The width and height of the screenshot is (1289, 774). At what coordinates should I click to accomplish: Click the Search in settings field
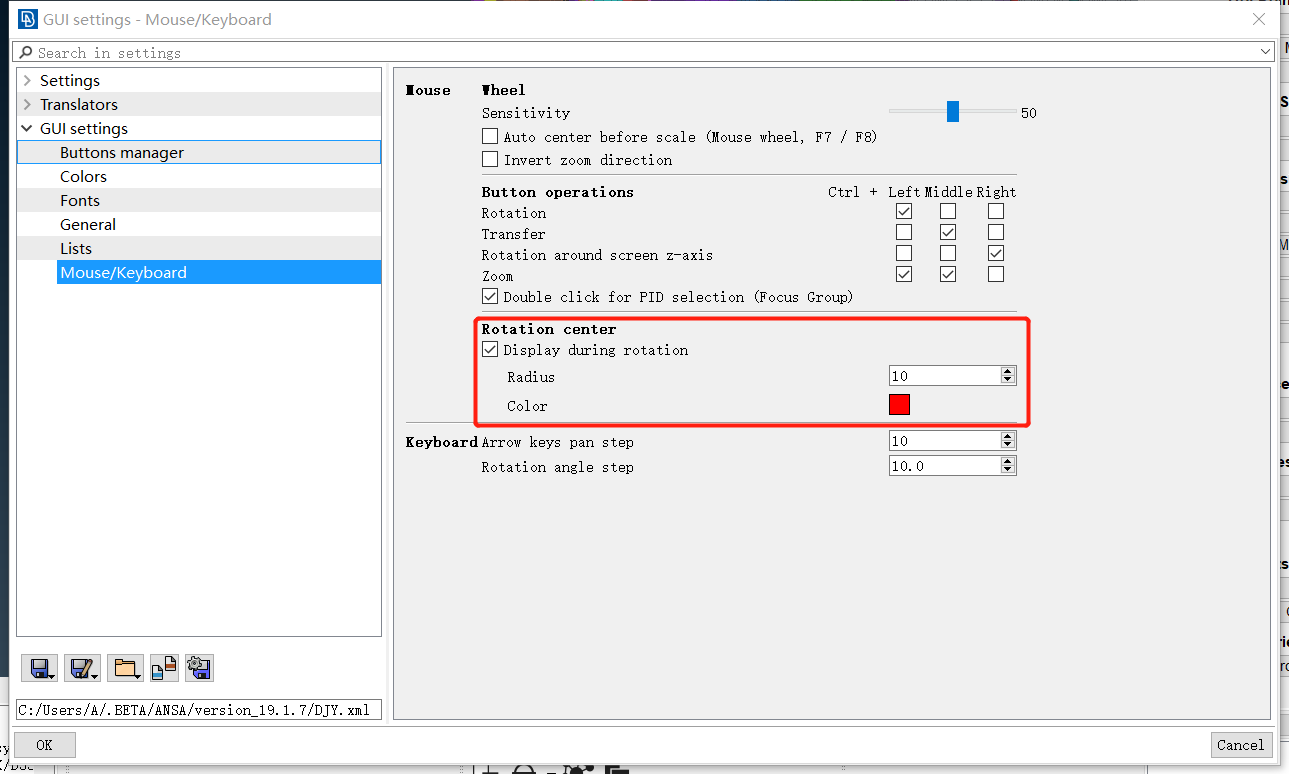(x=645, y=52)
